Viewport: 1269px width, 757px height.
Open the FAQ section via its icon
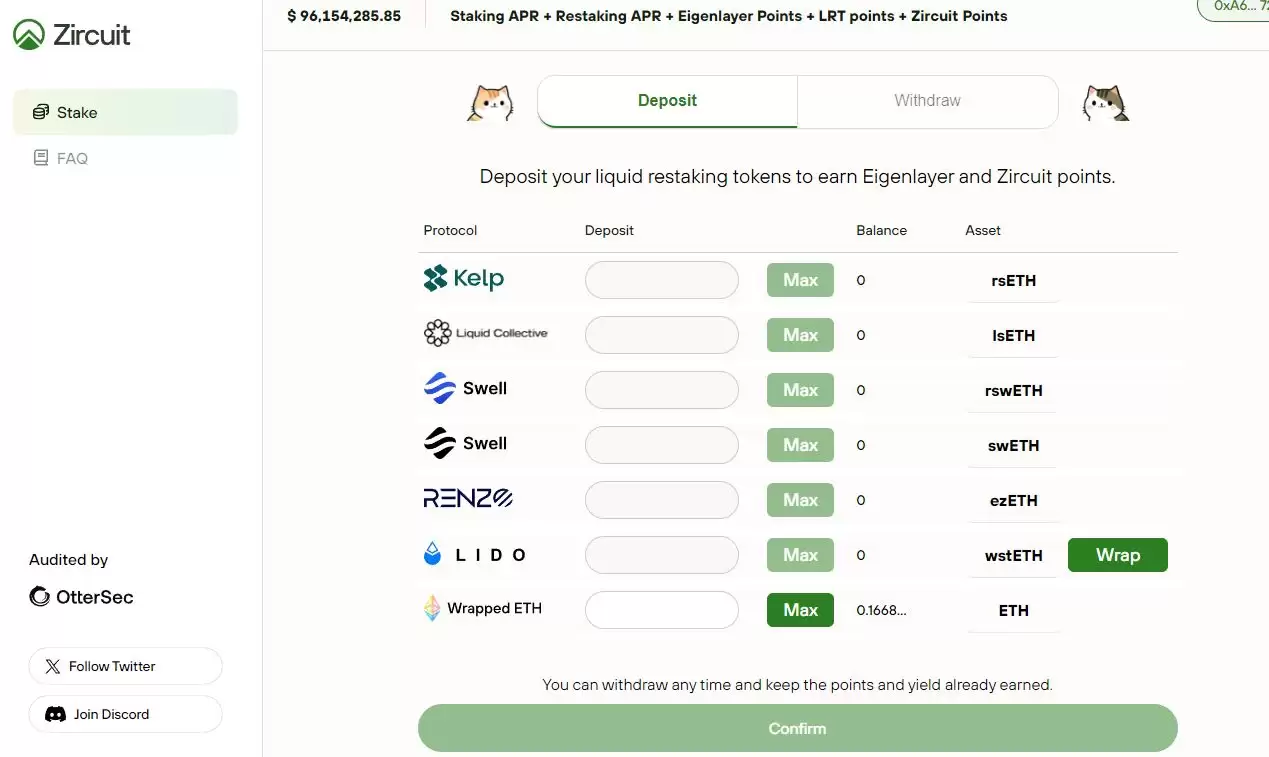[41, 158]
